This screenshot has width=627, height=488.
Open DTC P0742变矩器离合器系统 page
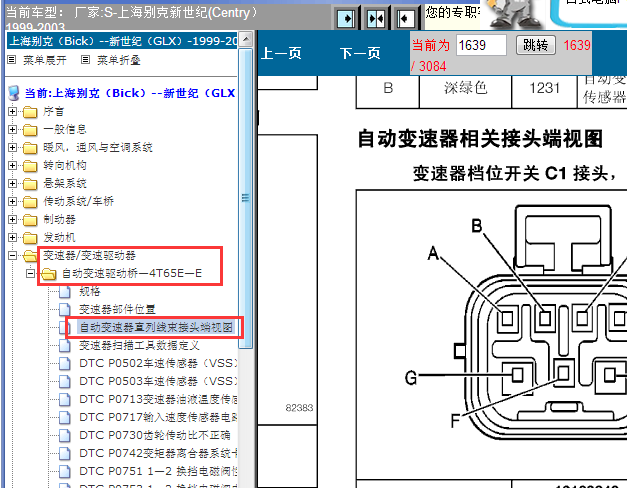tap(158, 453)
